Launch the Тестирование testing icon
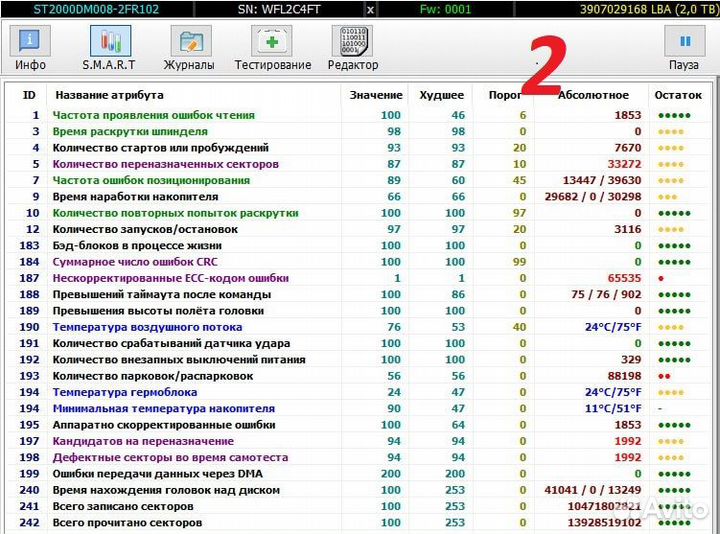The height and width of the screenshot is (534, 720). pos(272,42)
